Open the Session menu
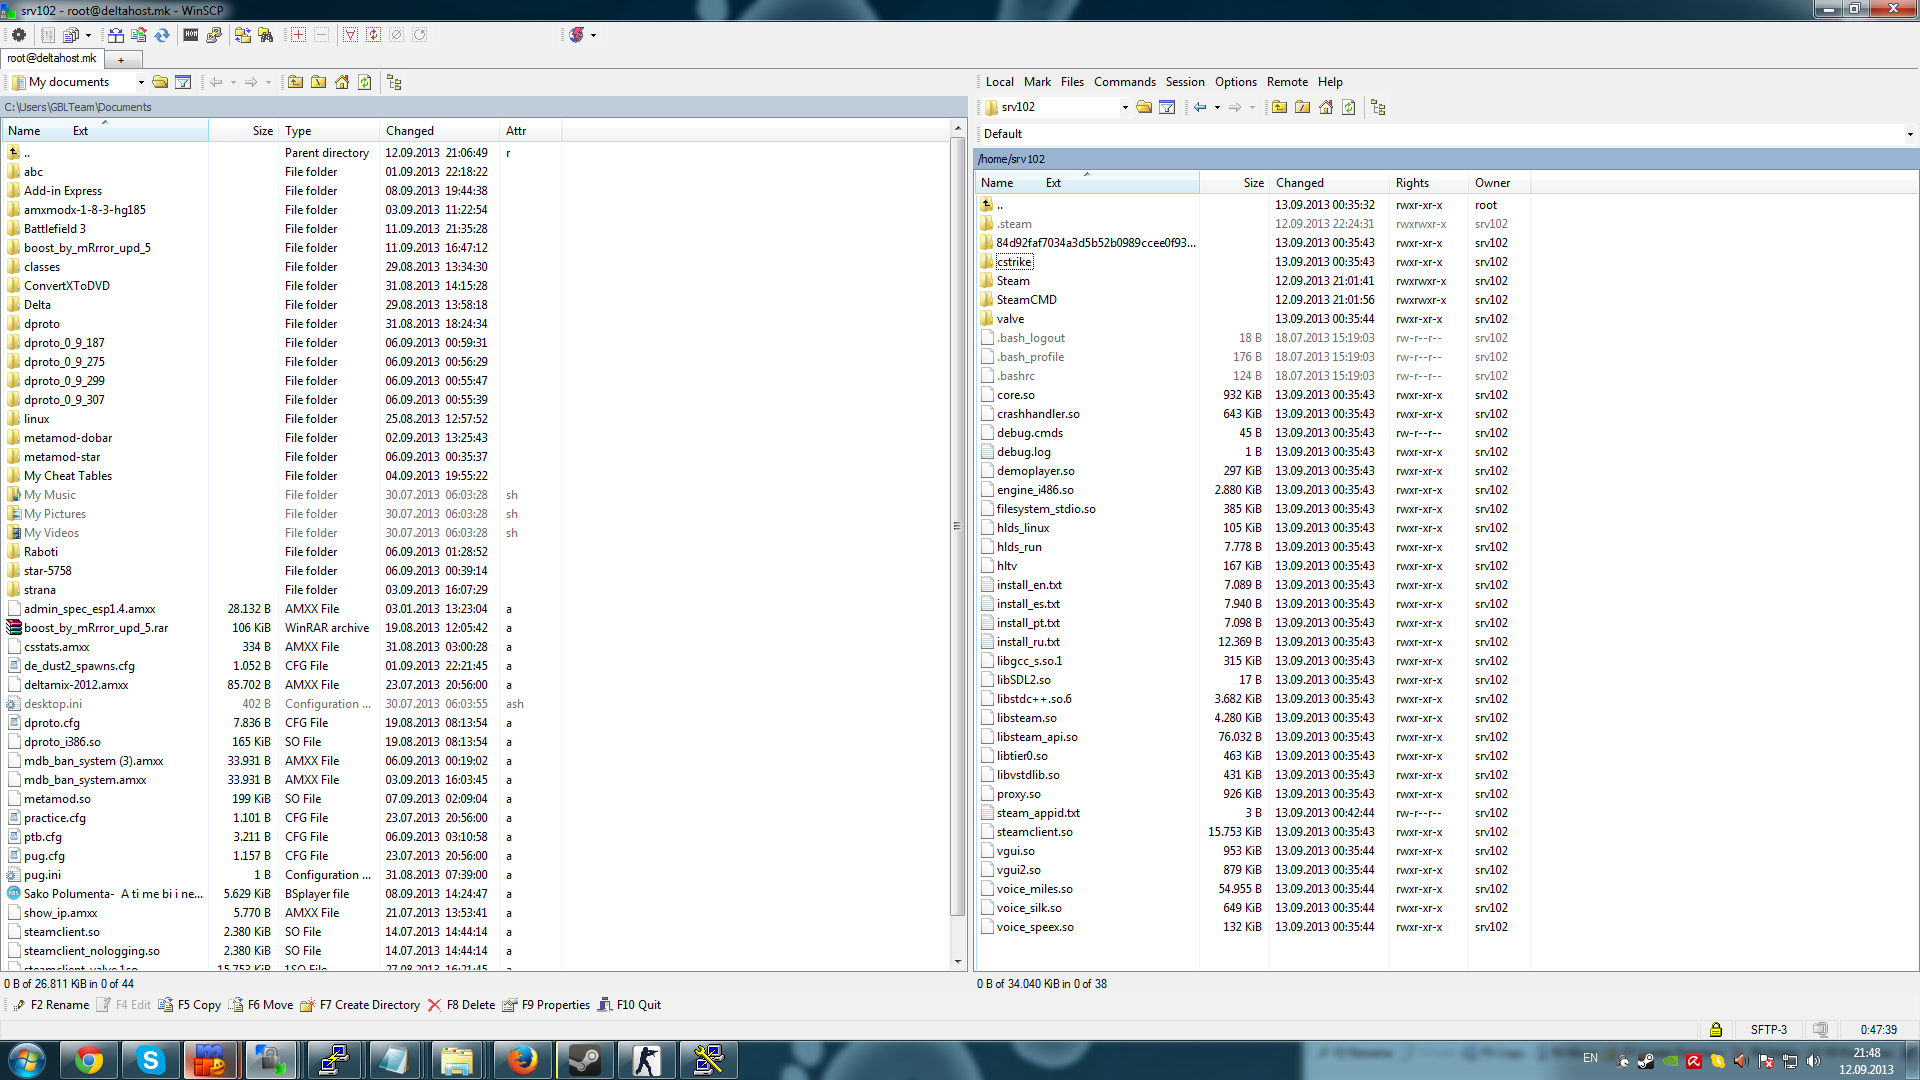Image resolution: width=1920 pixels, height=1080 pixels. pos(1185,82)
